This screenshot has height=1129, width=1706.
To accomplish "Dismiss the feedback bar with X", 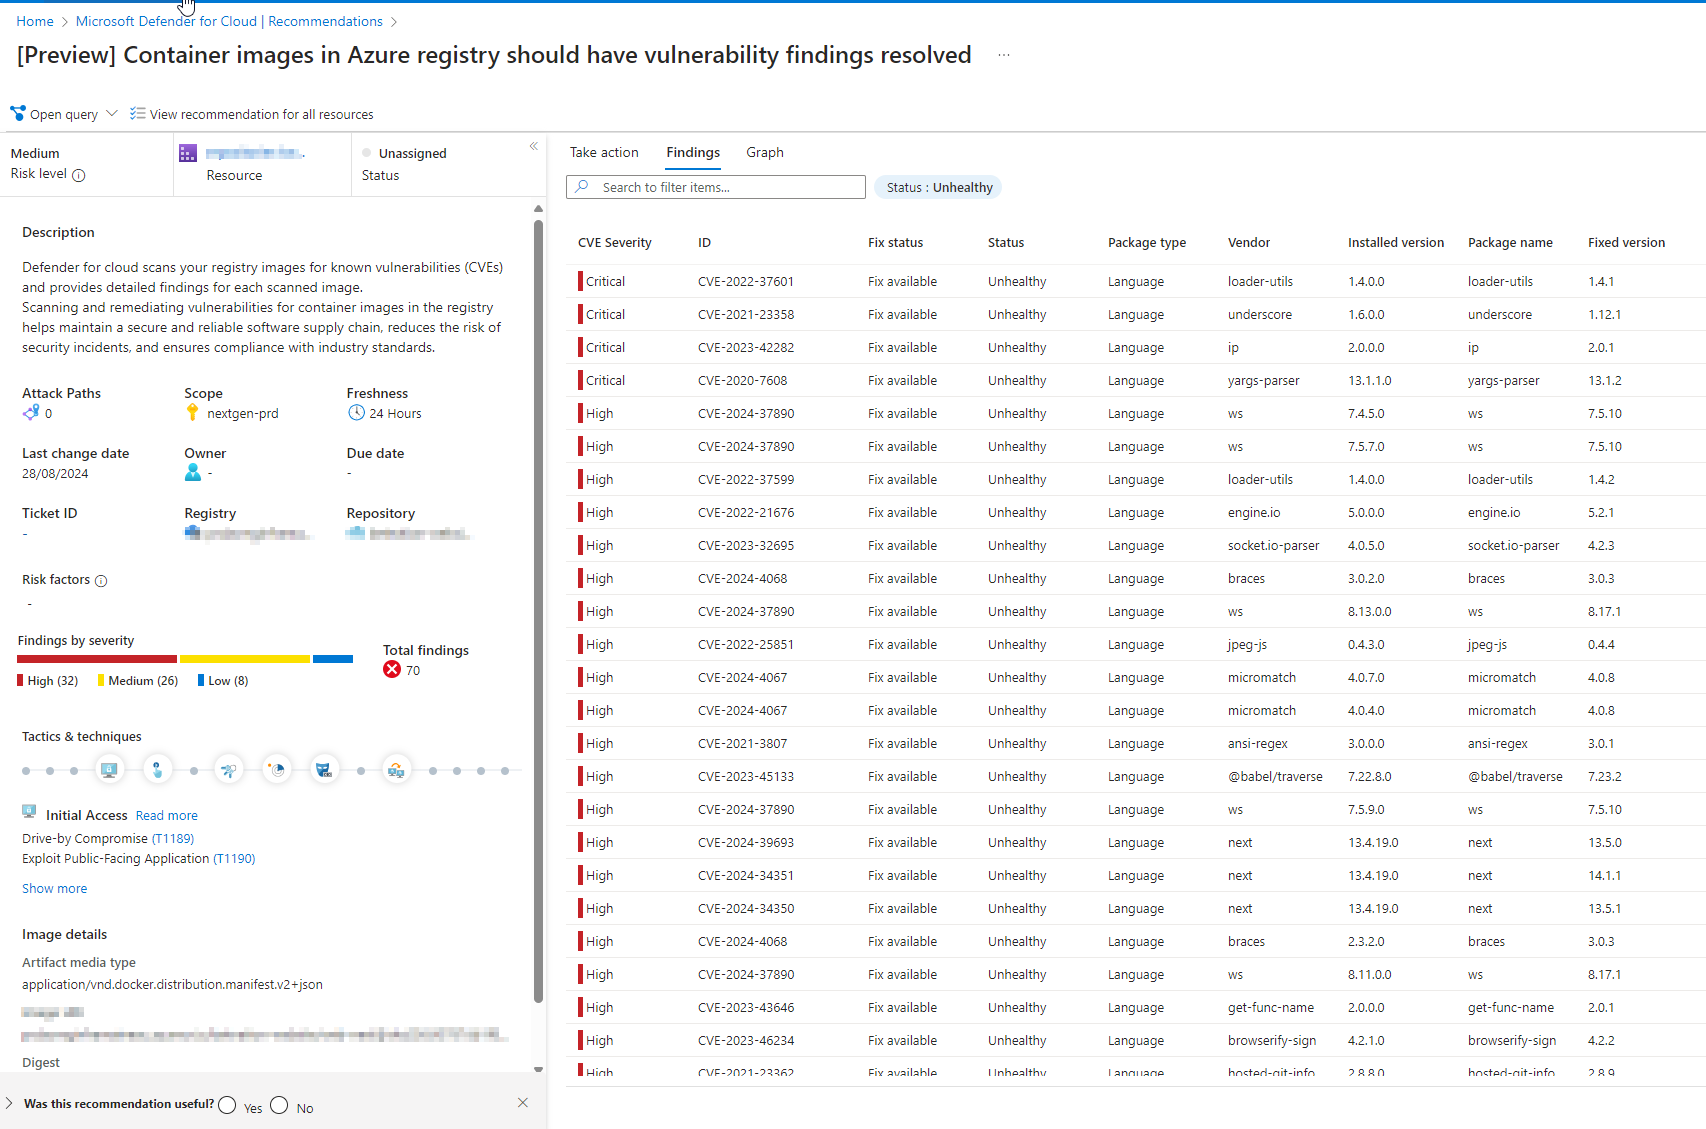I will [x=523, y=1102].
